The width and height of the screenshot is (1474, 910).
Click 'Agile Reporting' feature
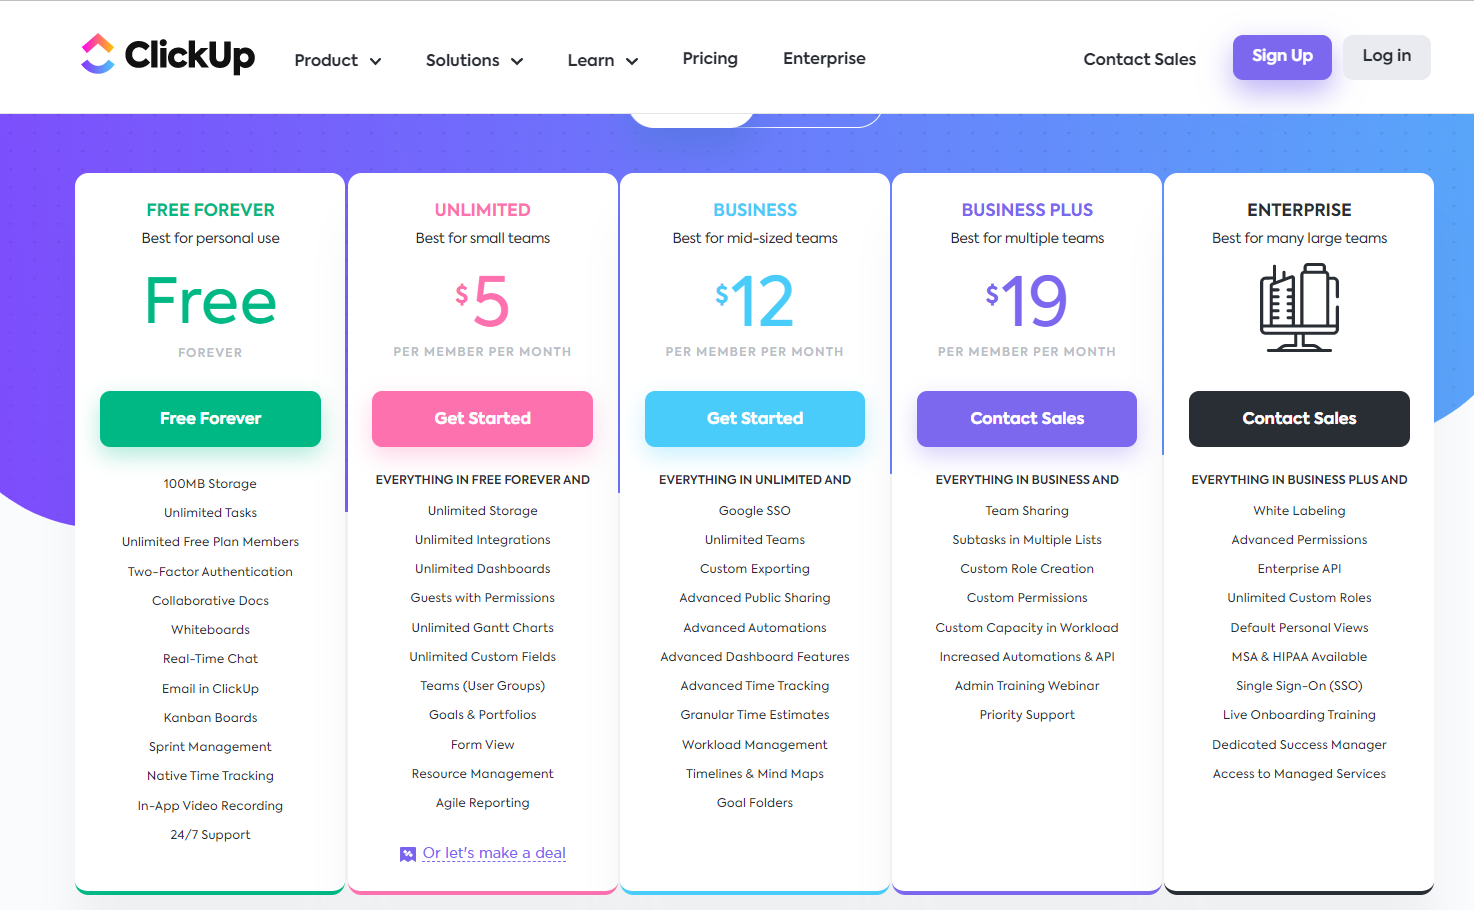(482, 803)
